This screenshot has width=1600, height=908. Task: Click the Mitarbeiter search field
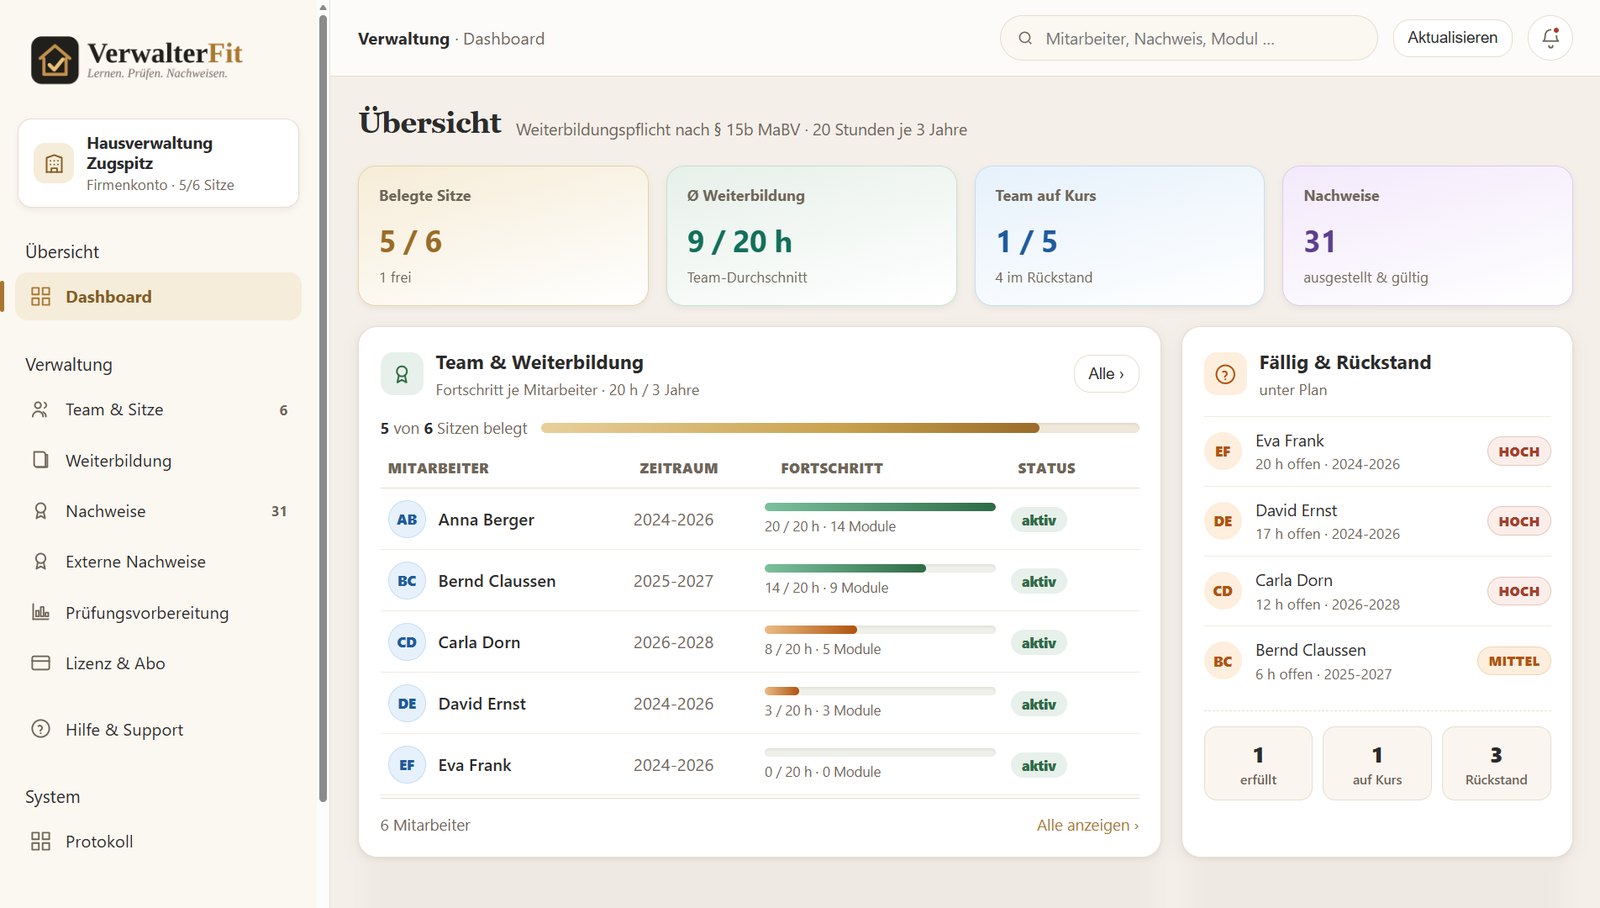(1189, 38)
